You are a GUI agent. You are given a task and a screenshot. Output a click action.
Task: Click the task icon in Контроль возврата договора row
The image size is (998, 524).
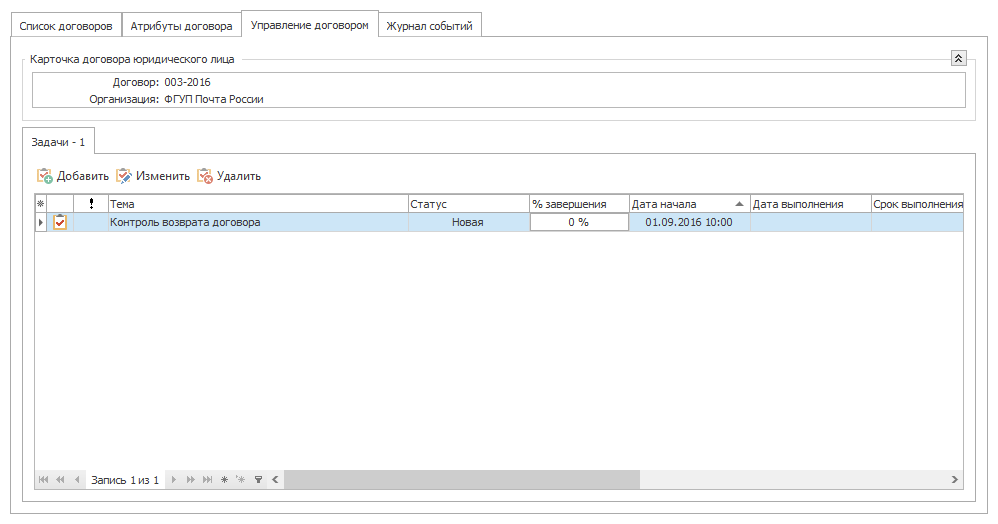pyautogui.click(x=60, y=222)
